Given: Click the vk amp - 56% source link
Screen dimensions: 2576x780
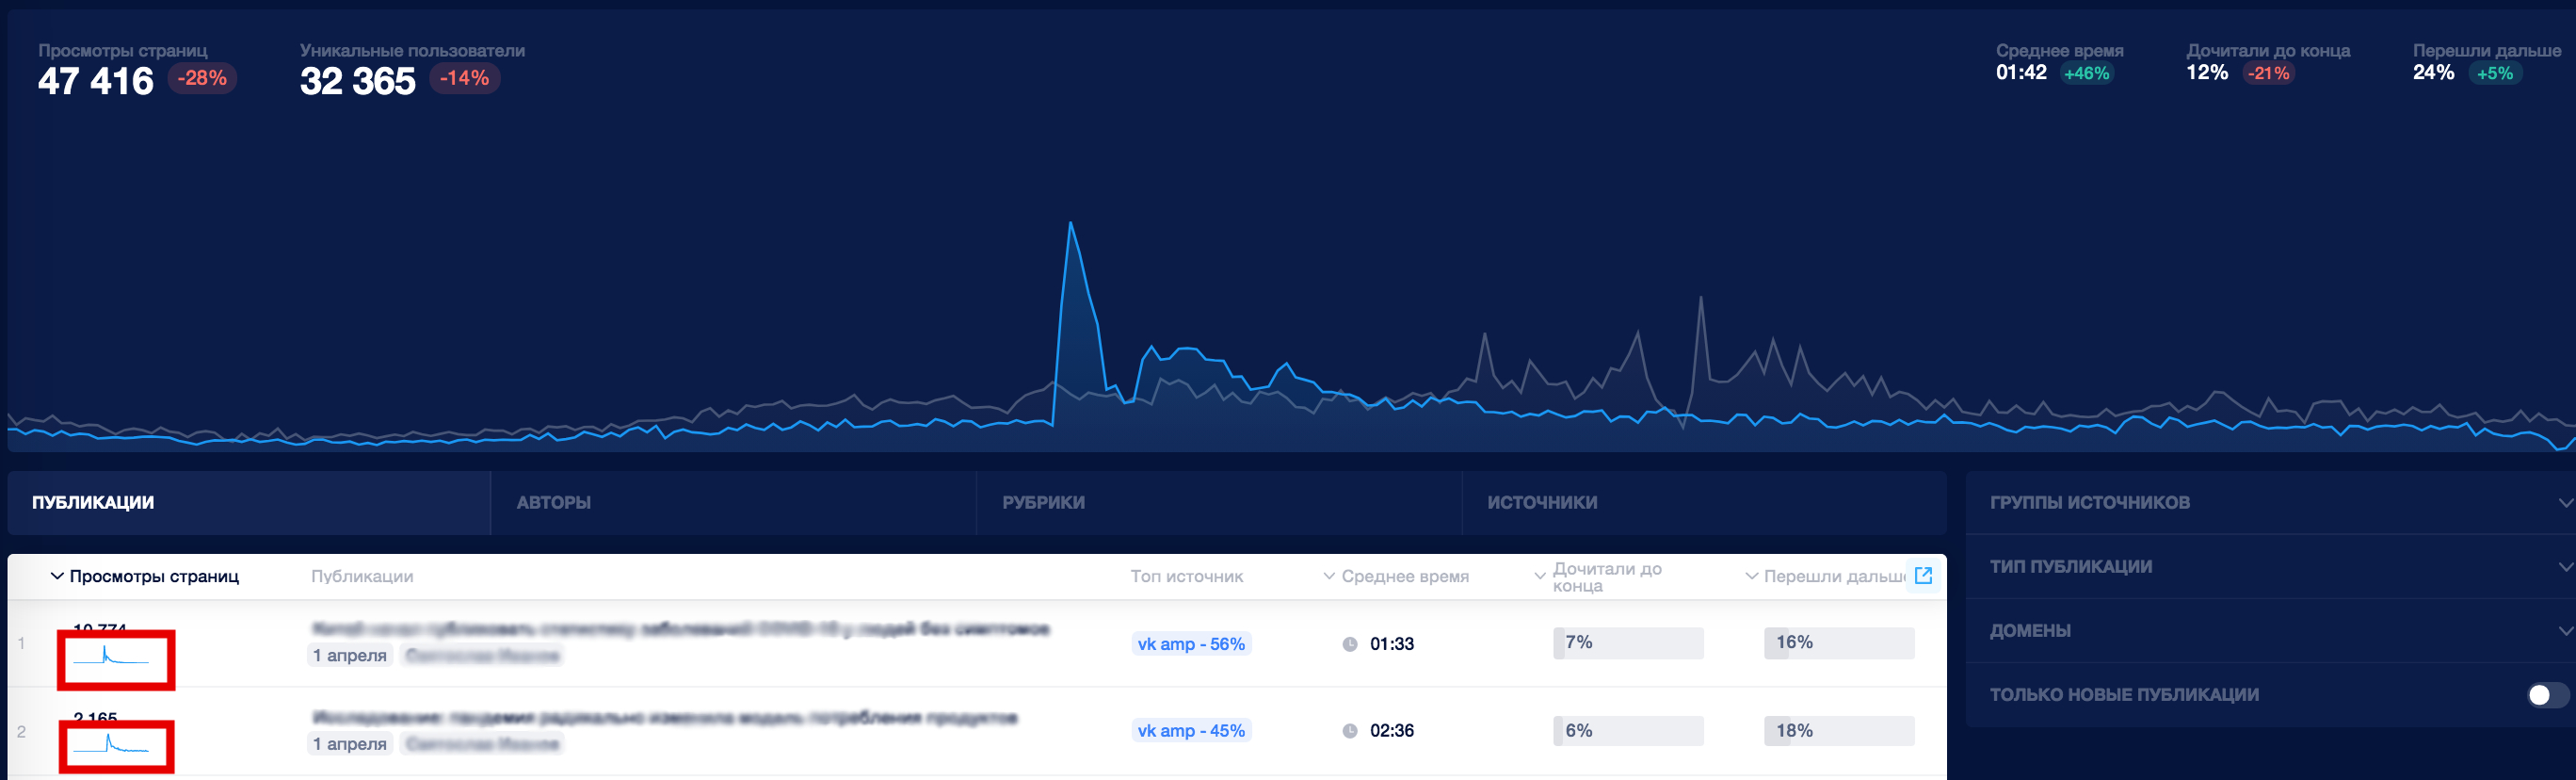Looking at the screenshot, I should [x=1191, y=644].
